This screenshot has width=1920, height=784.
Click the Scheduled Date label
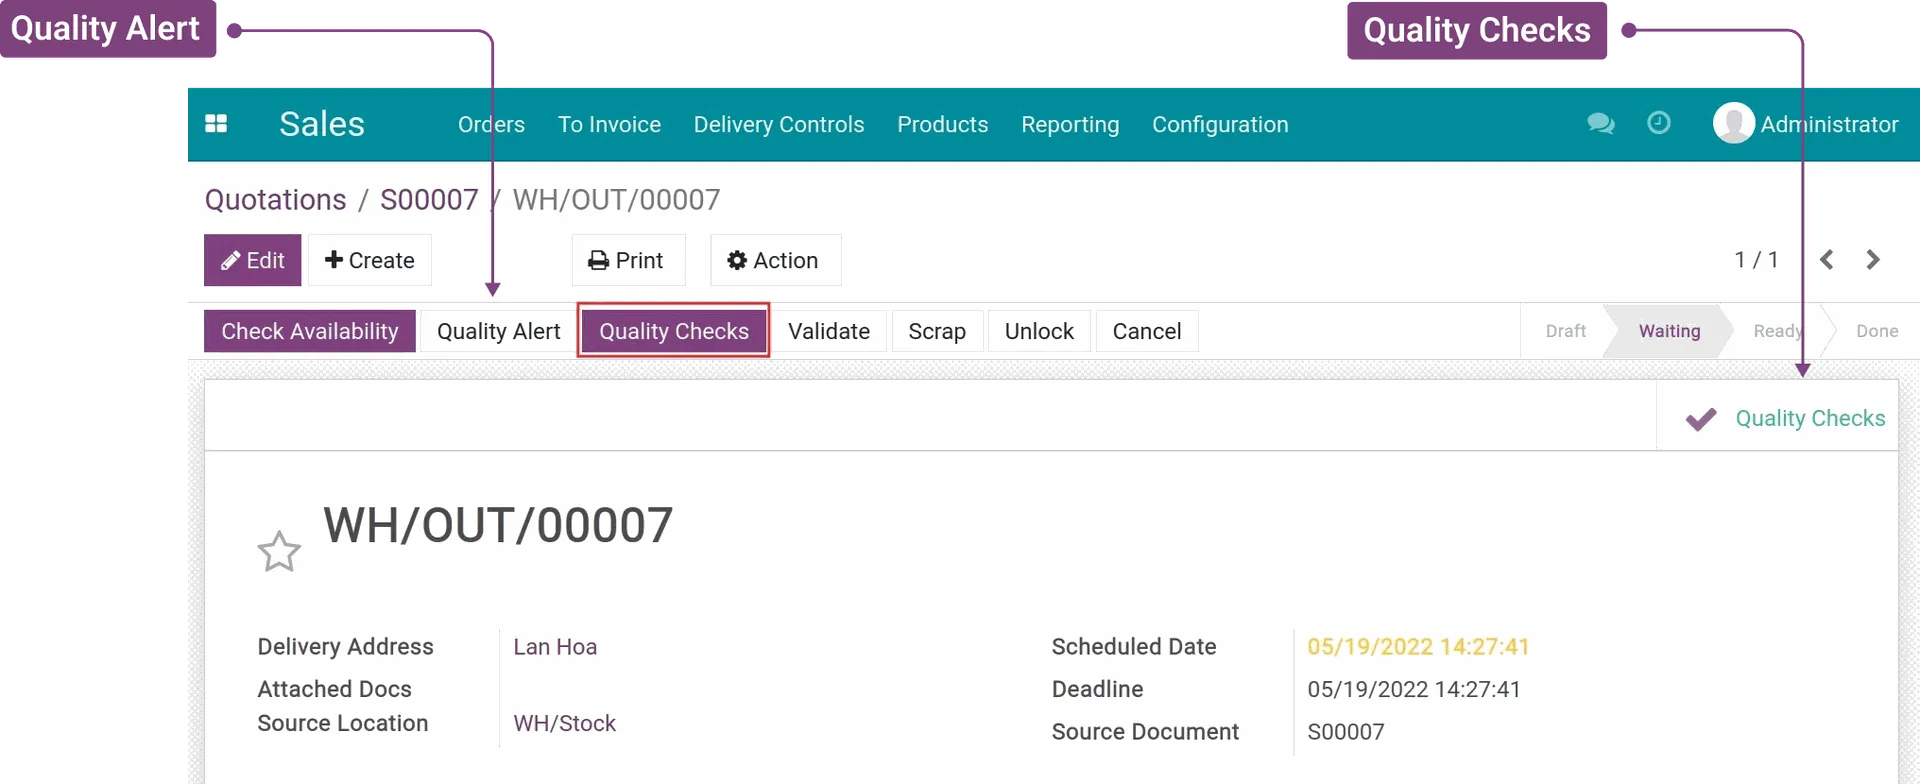click(1134, 647)
